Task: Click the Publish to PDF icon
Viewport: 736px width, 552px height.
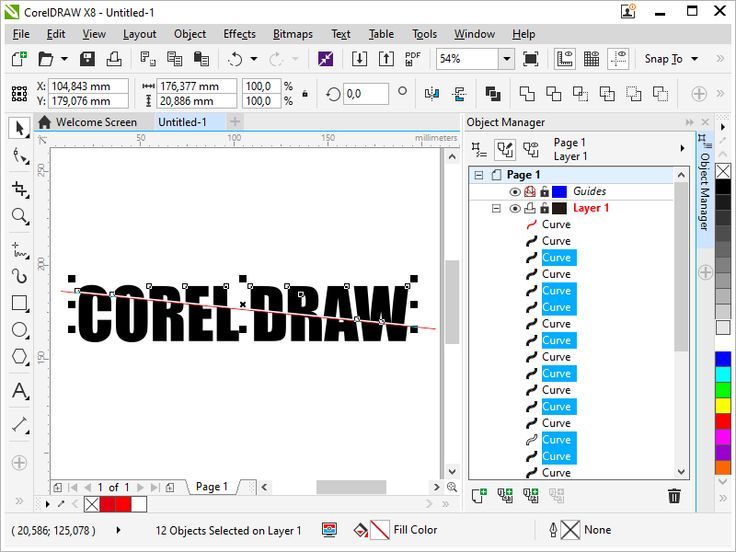Action: point(412,59)
